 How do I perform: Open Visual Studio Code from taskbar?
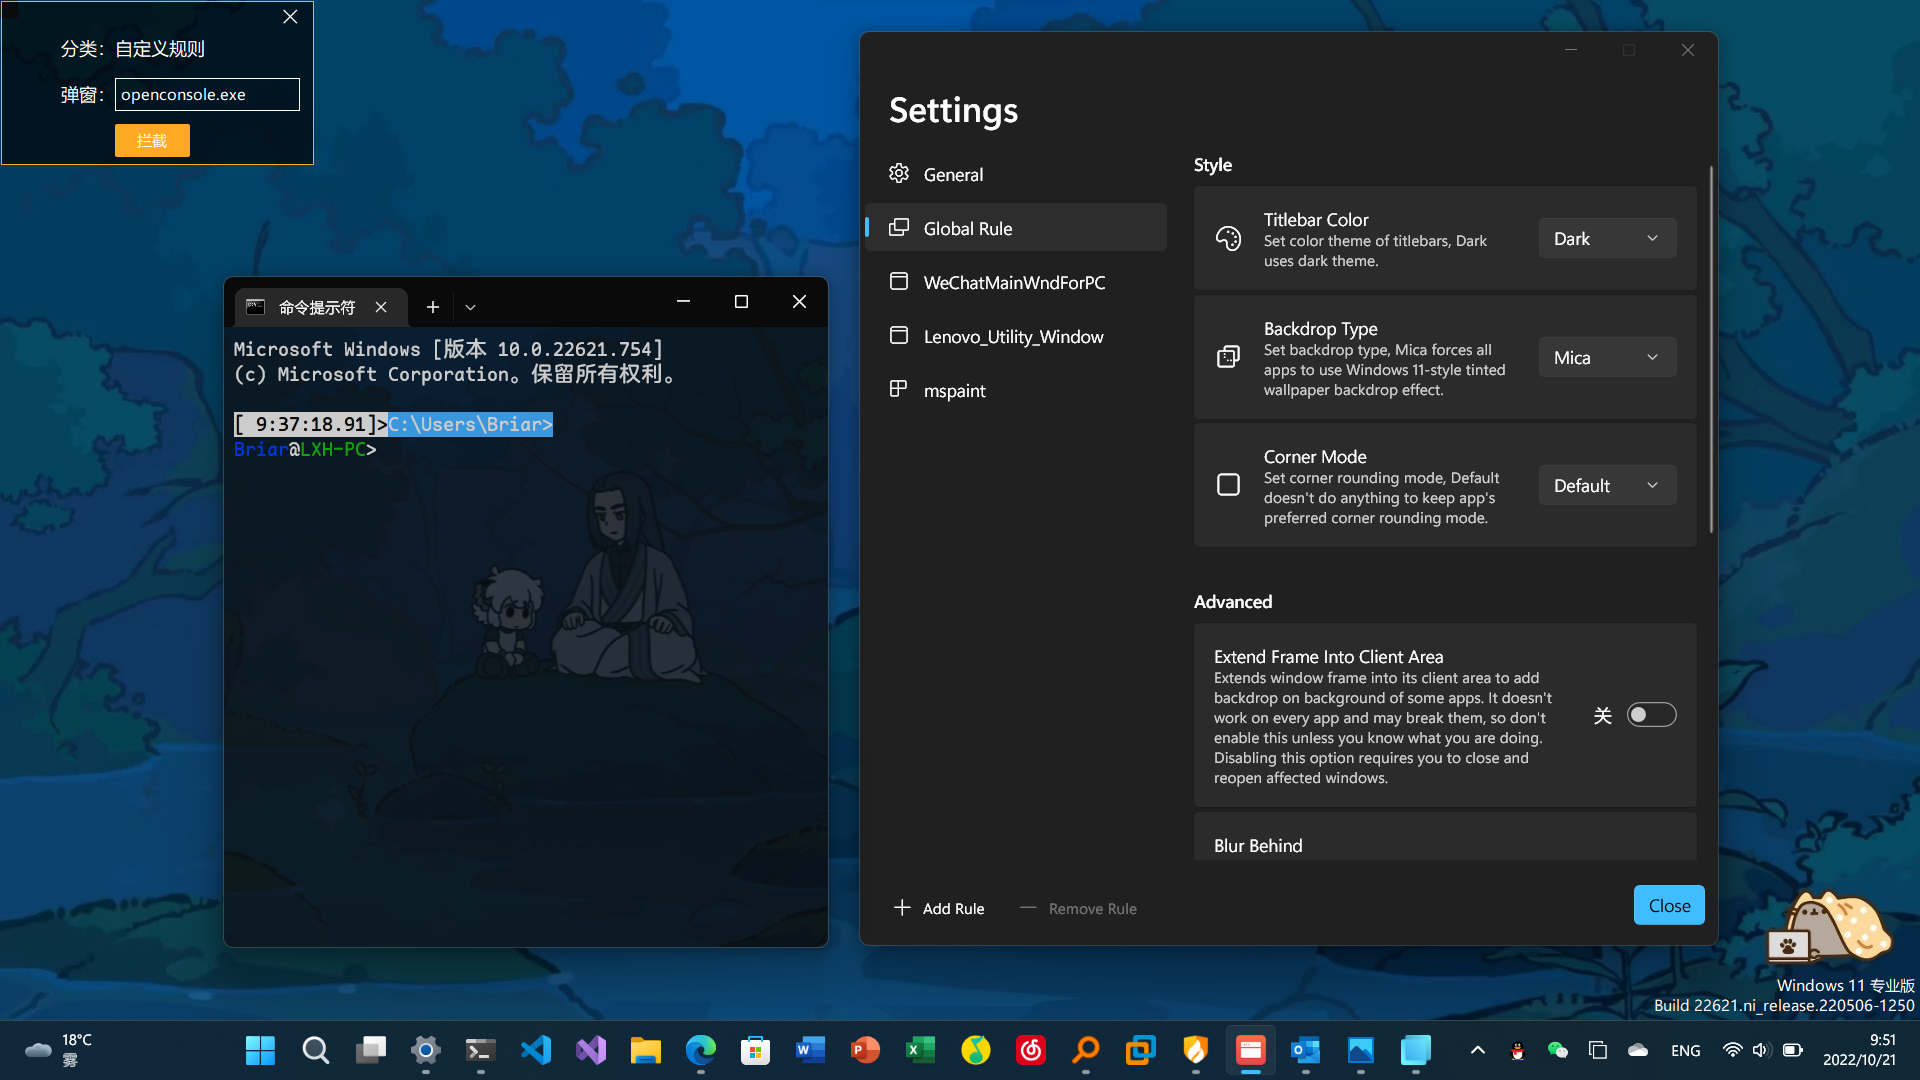tap(536, 1050)
